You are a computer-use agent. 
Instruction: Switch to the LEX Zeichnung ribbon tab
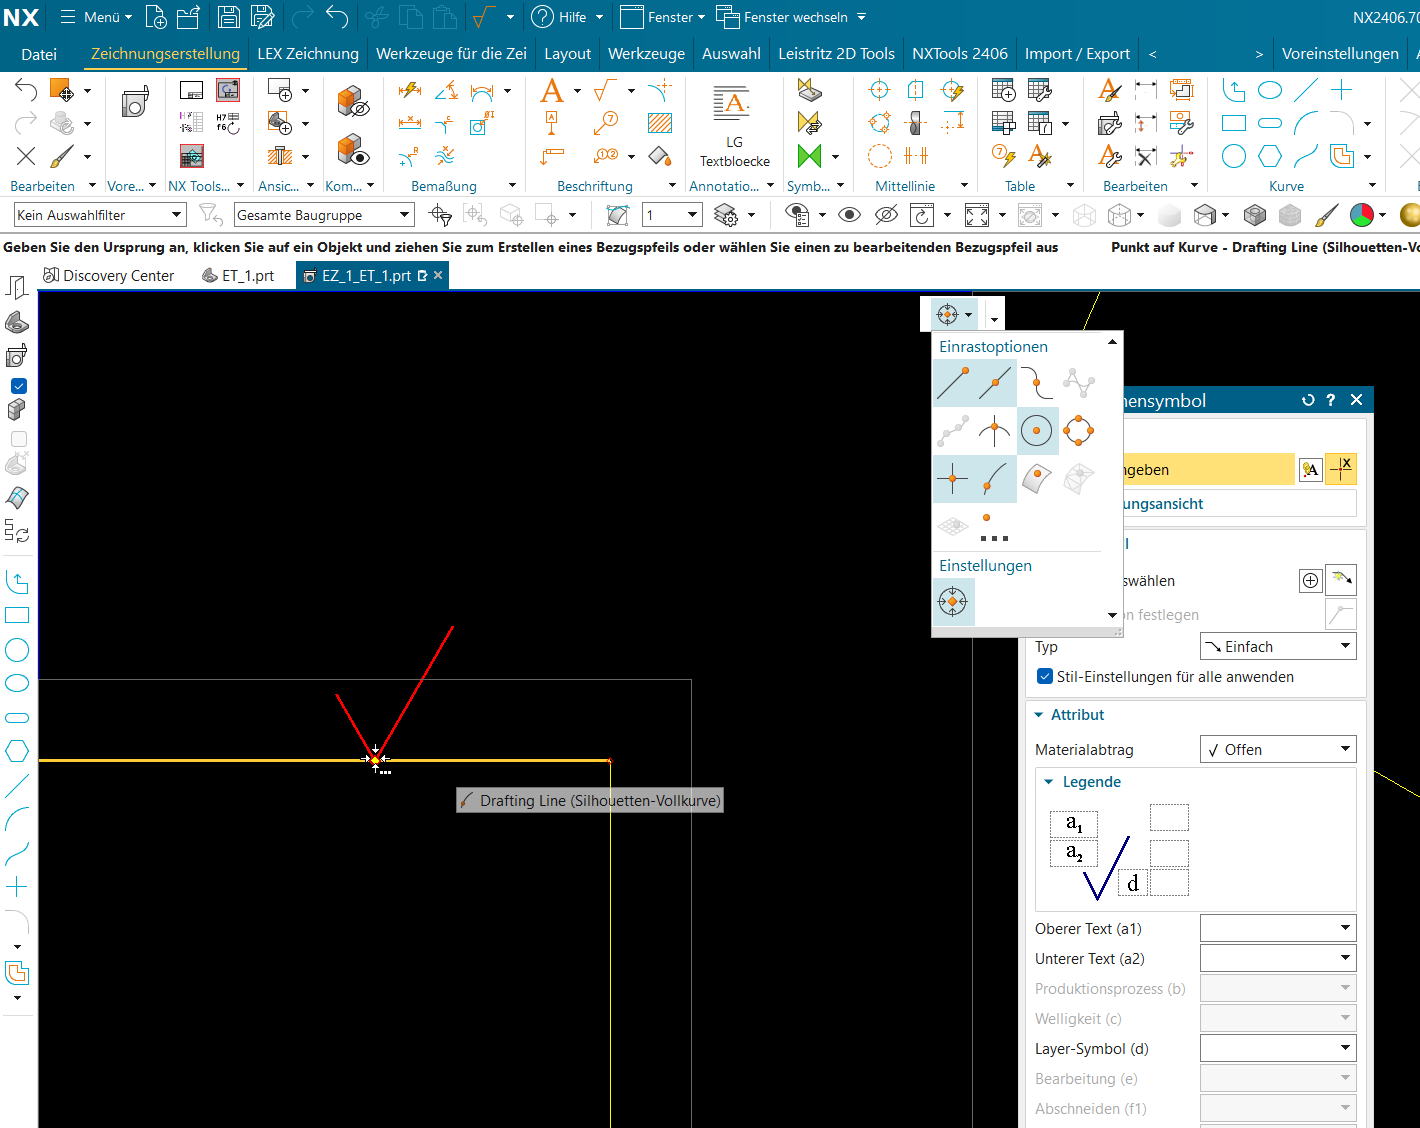click(x=308, y=54)
